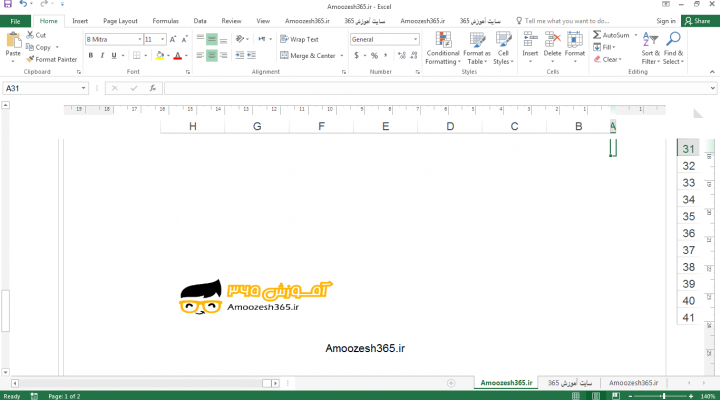Open Cell Styles gallery
Image resolution: width=720 pixels, height=400 pixels.
[x=503, y=48]
